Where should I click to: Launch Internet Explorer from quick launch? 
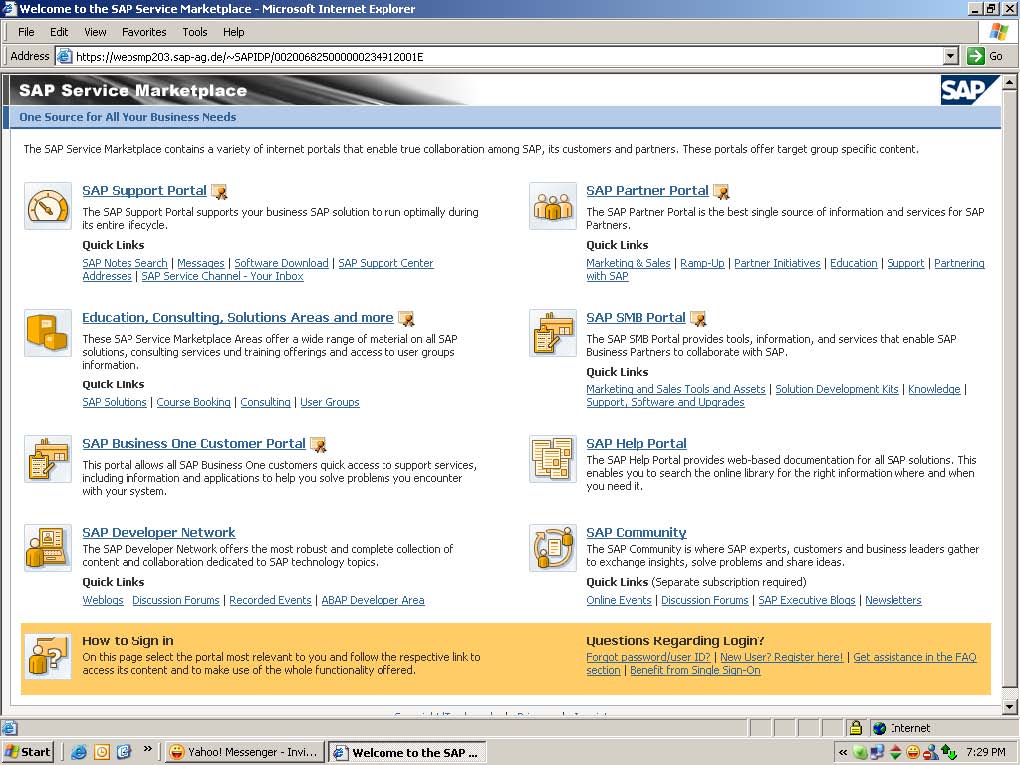[79, 752]
